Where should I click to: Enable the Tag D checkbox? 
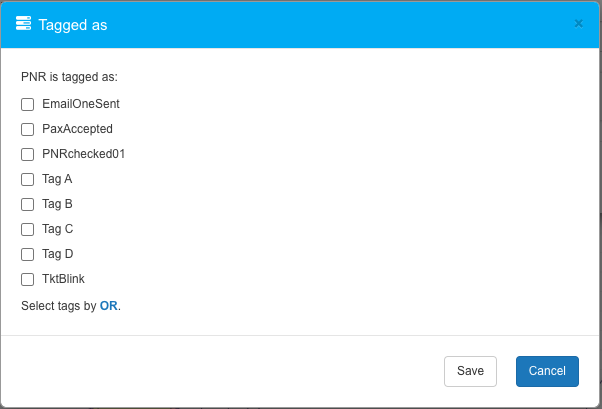click(28, 254)
